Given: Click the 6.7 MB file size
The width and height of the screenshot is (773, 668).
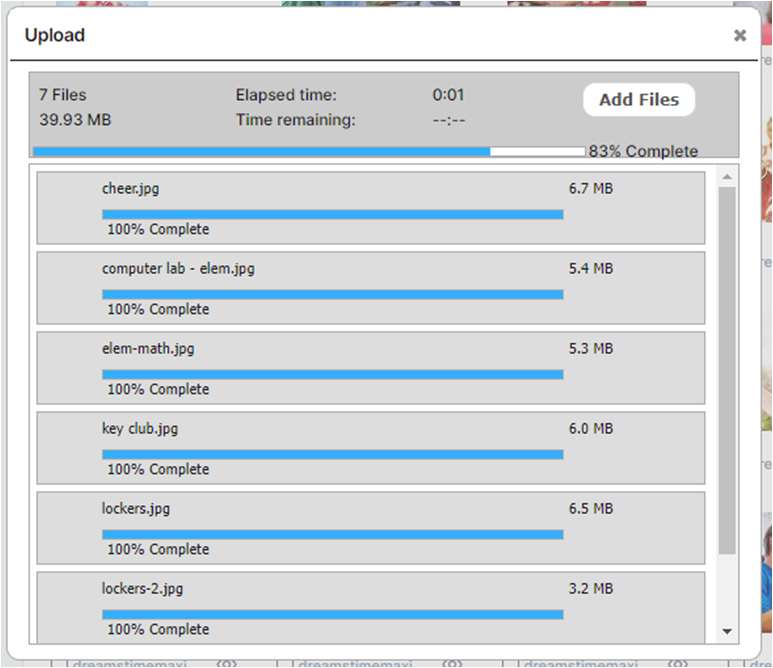Looking at the screenshot, I should pyautogui.click(x=591, y=188).
